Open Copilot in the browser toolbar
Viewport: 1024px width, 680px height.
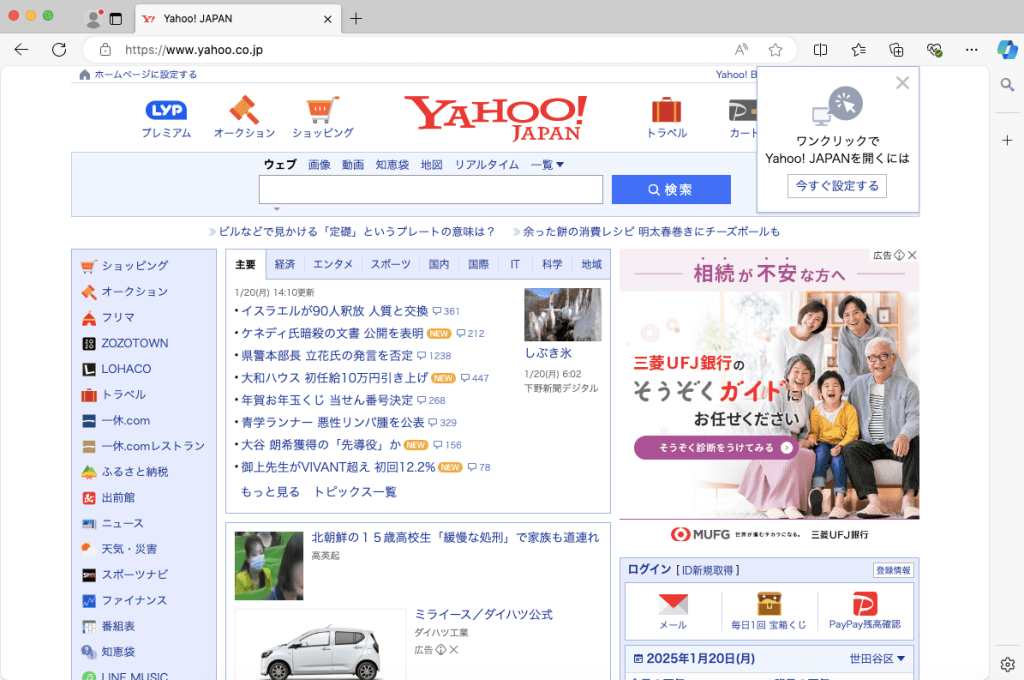1007,49
